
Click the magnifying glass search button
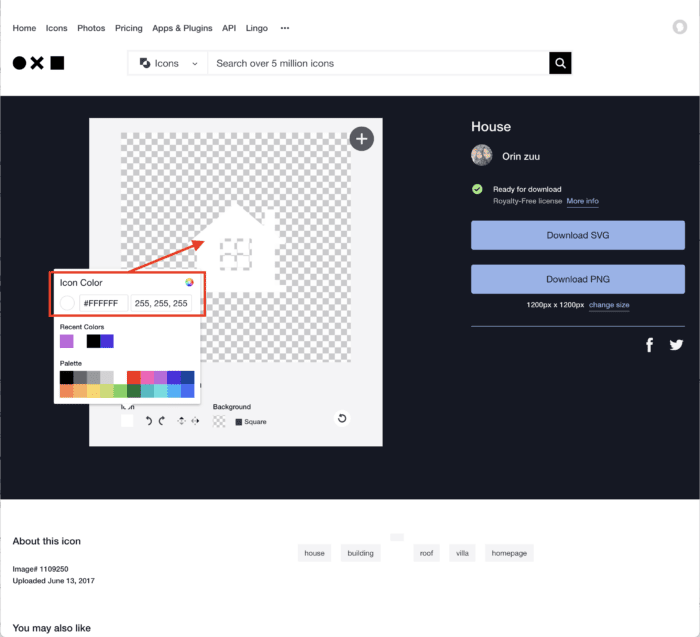[560, 63]
